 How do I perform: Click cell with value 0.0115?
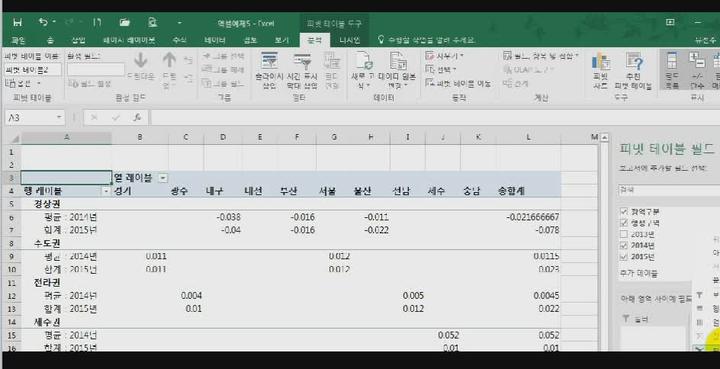[x=529, y=256]
